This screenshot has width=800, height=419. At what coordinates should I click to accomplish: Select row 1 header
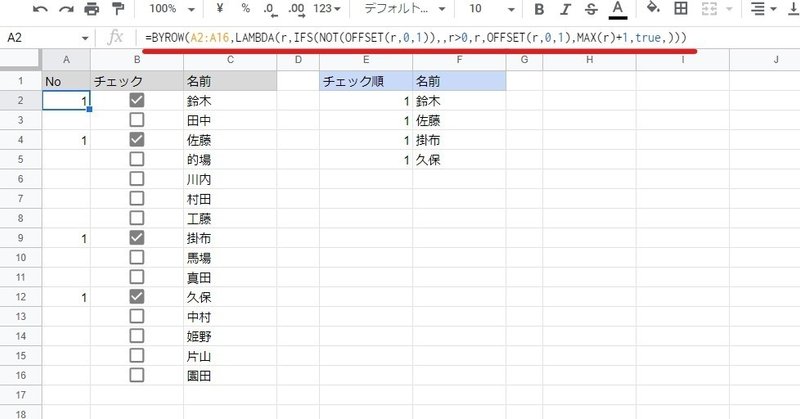pyautogui.click(x=20, y=81)
